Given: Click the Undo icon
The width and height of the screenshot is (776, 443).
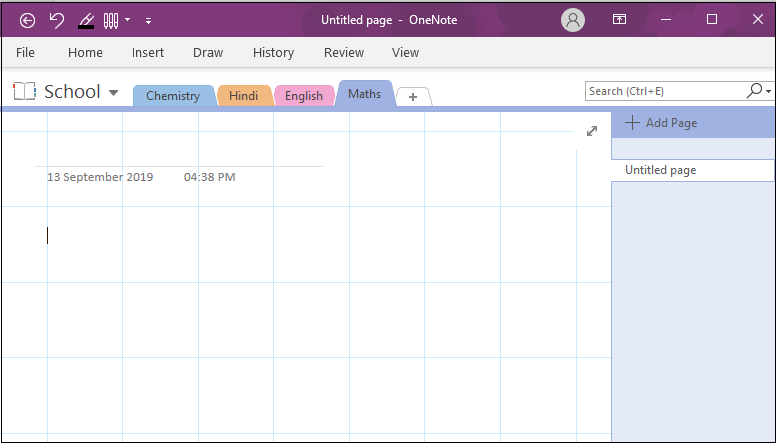Looking at the screenshot, I should [57, 20].
